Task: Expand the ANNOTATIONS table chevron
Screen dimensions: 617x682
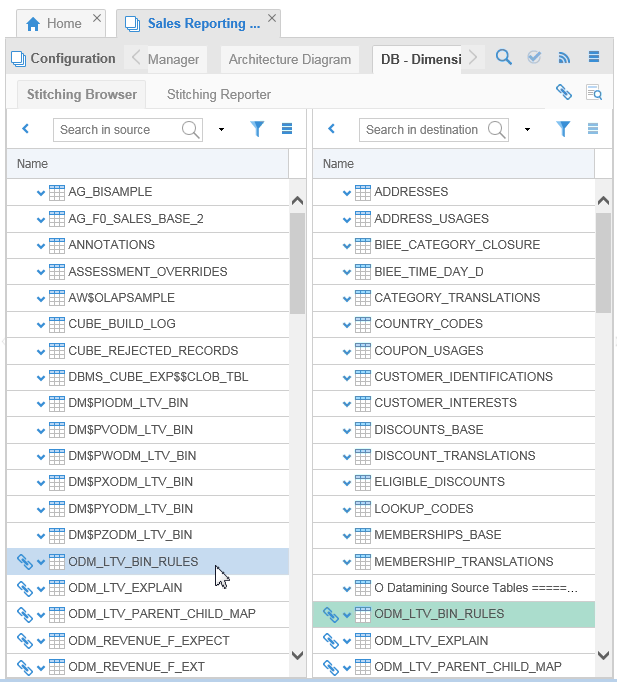Action: (41, 246)
